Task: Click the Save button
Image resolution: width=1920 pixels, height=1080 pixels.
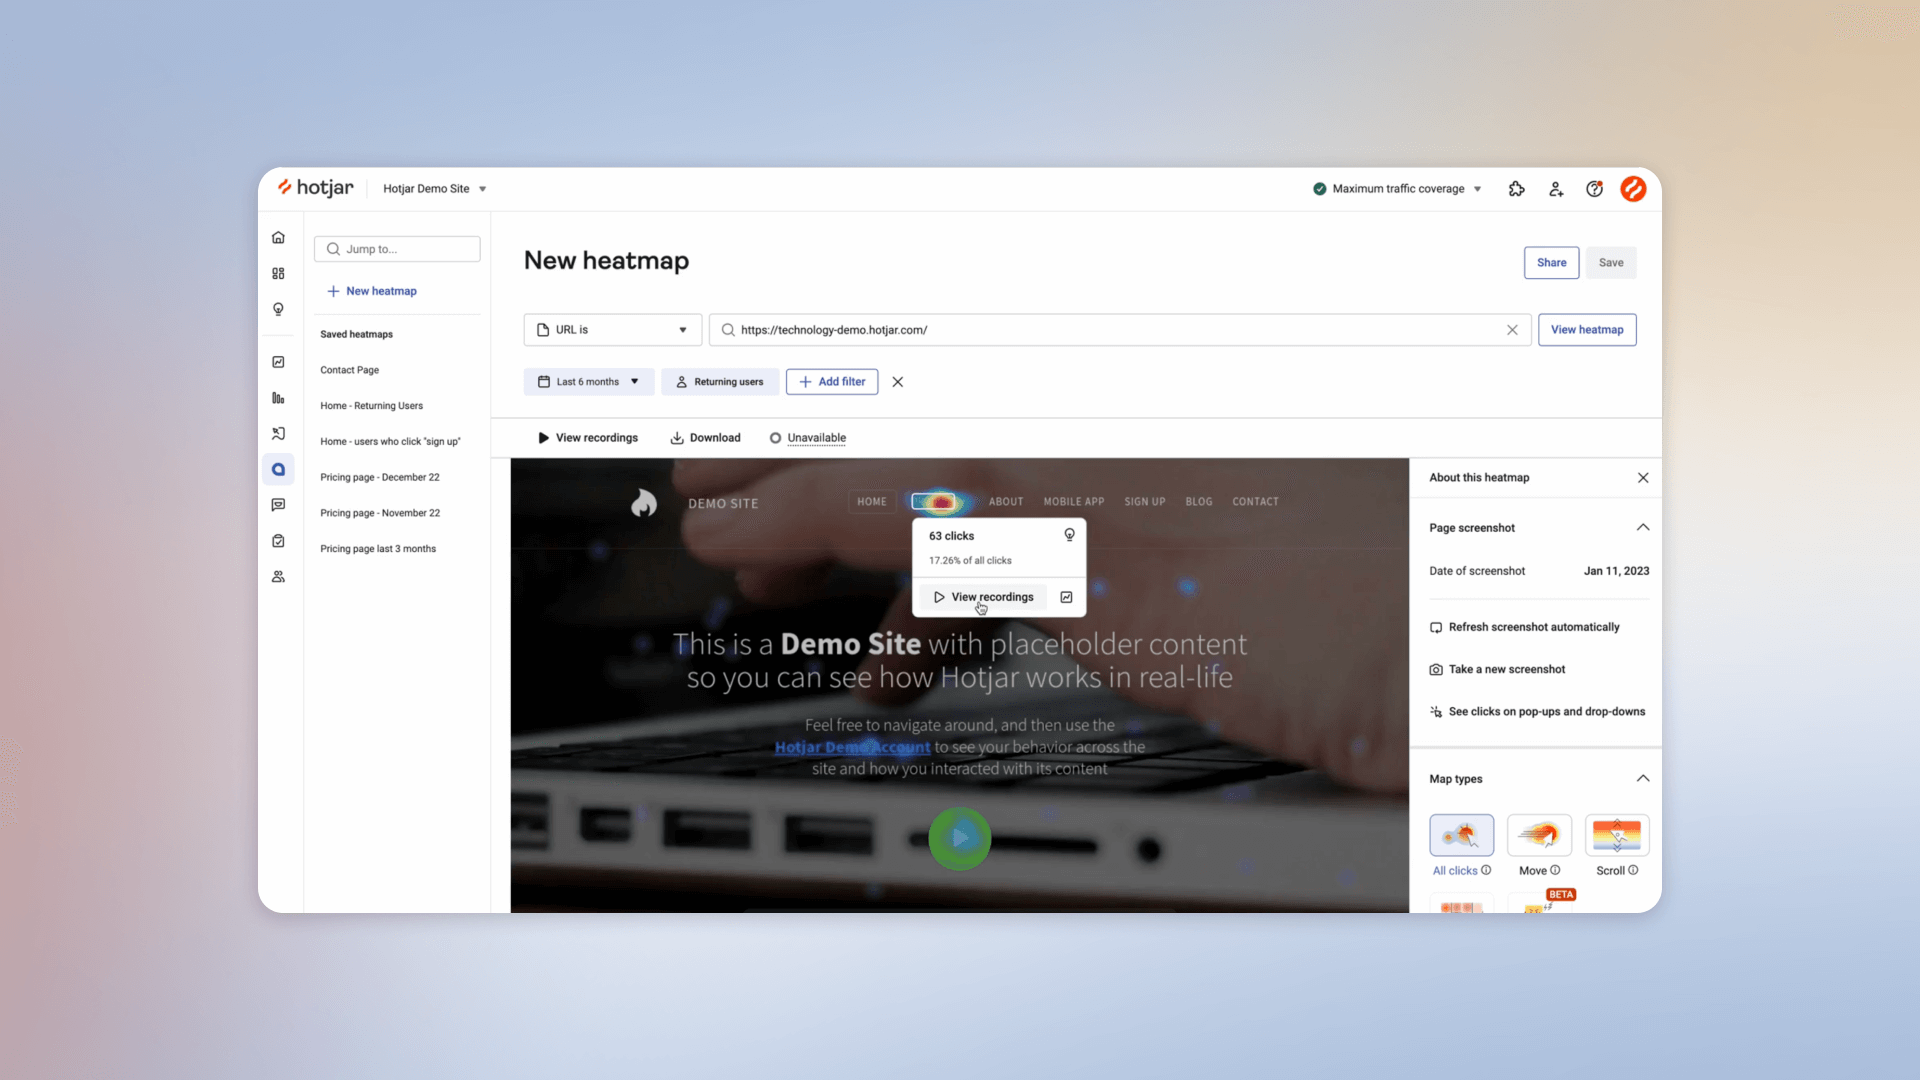Action: click(1611, 263)
